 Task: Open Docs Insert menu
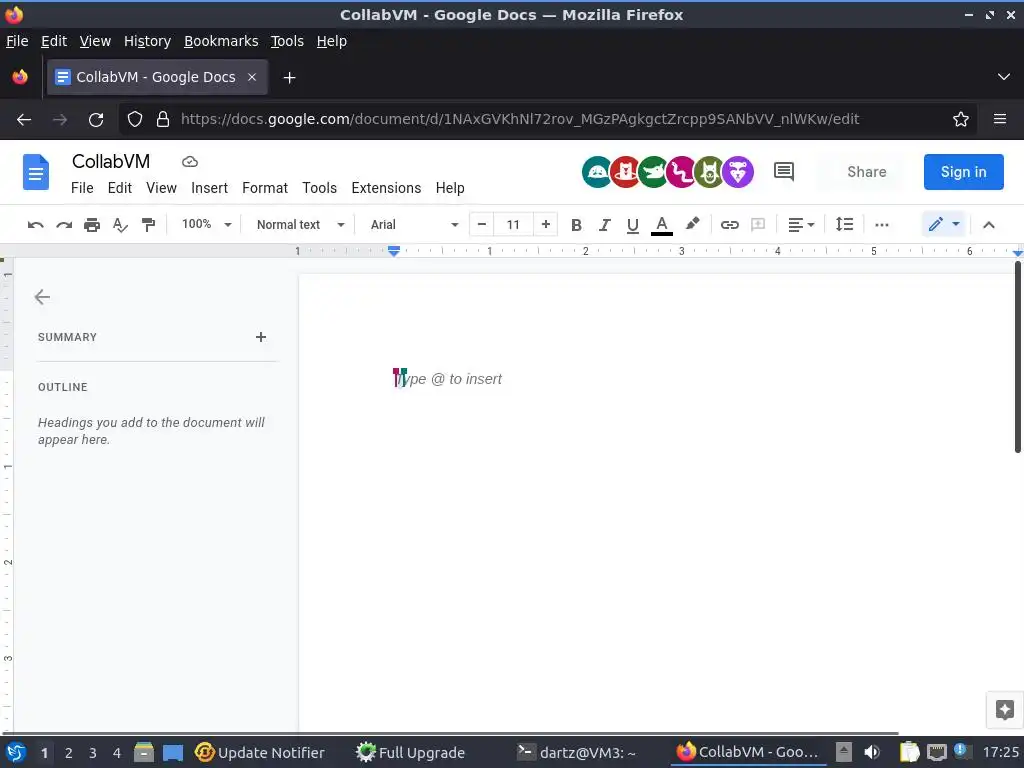[209, 188]
